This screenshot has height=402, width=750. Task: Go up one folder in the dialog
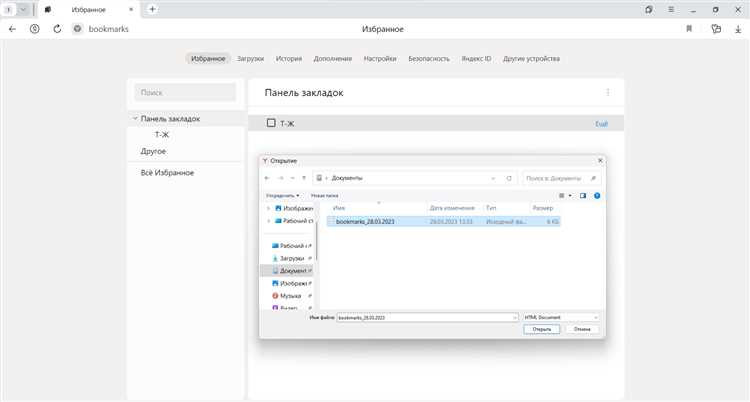click(x=304, y=178)
